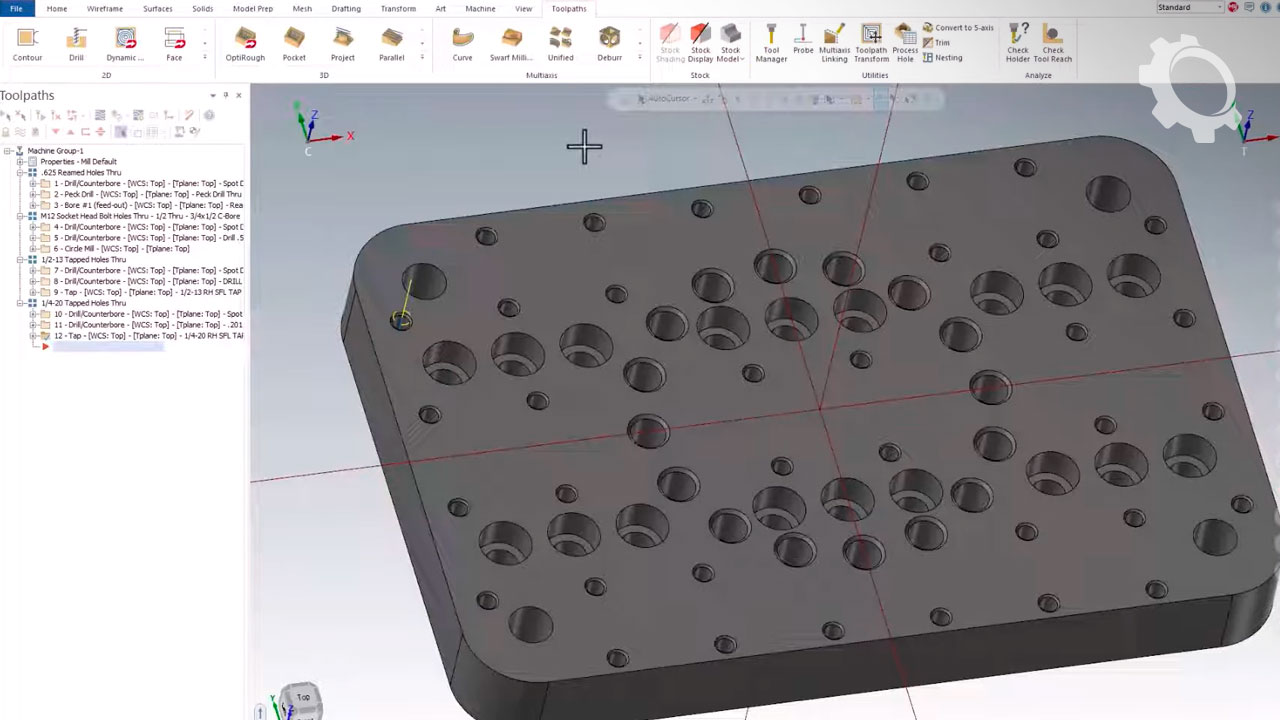The width and height of the screenshot is (1280, 720).
Task: Select the Contour 2D toolpath icon
Action: tap(27, 44)
